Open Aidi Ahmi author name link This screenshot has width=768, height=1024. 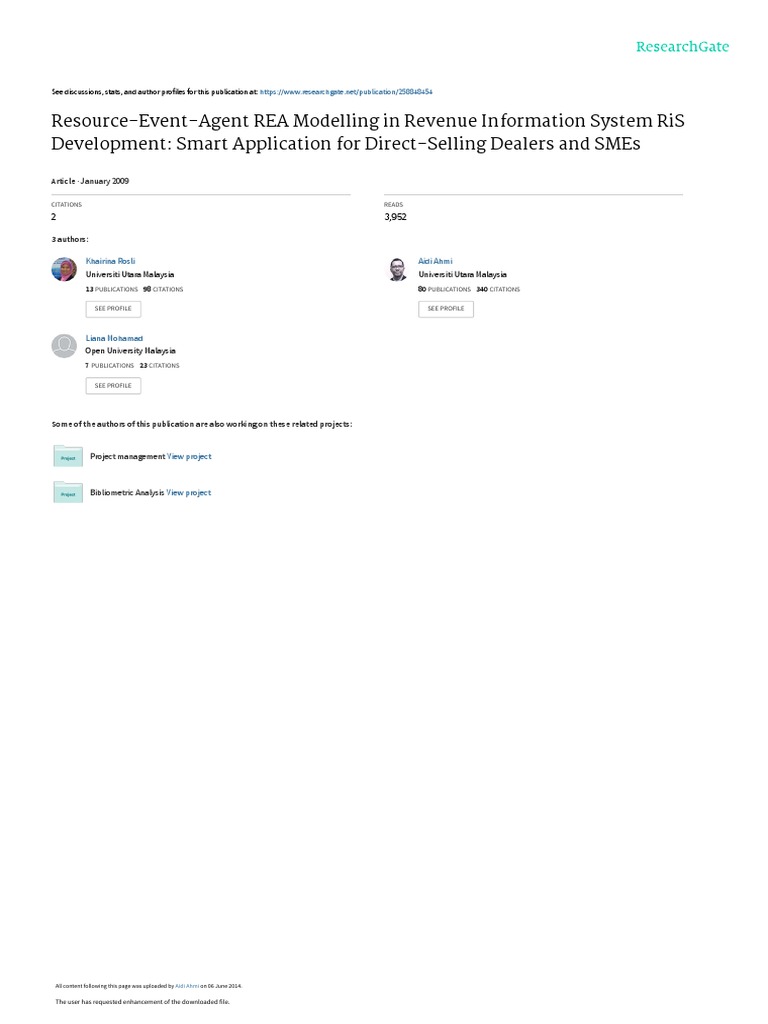[x=435, y=261]
